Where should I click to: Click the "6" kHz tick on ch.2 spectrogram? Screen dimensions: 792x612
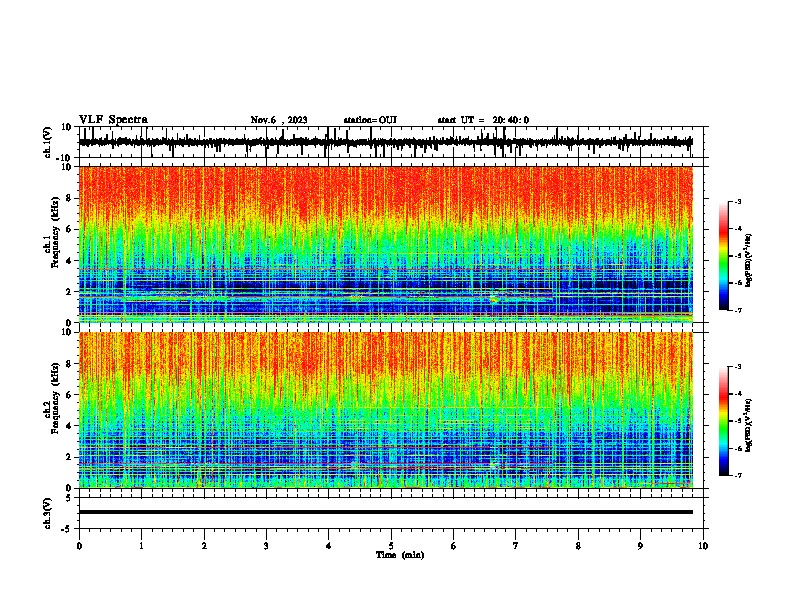pos(69,395)
